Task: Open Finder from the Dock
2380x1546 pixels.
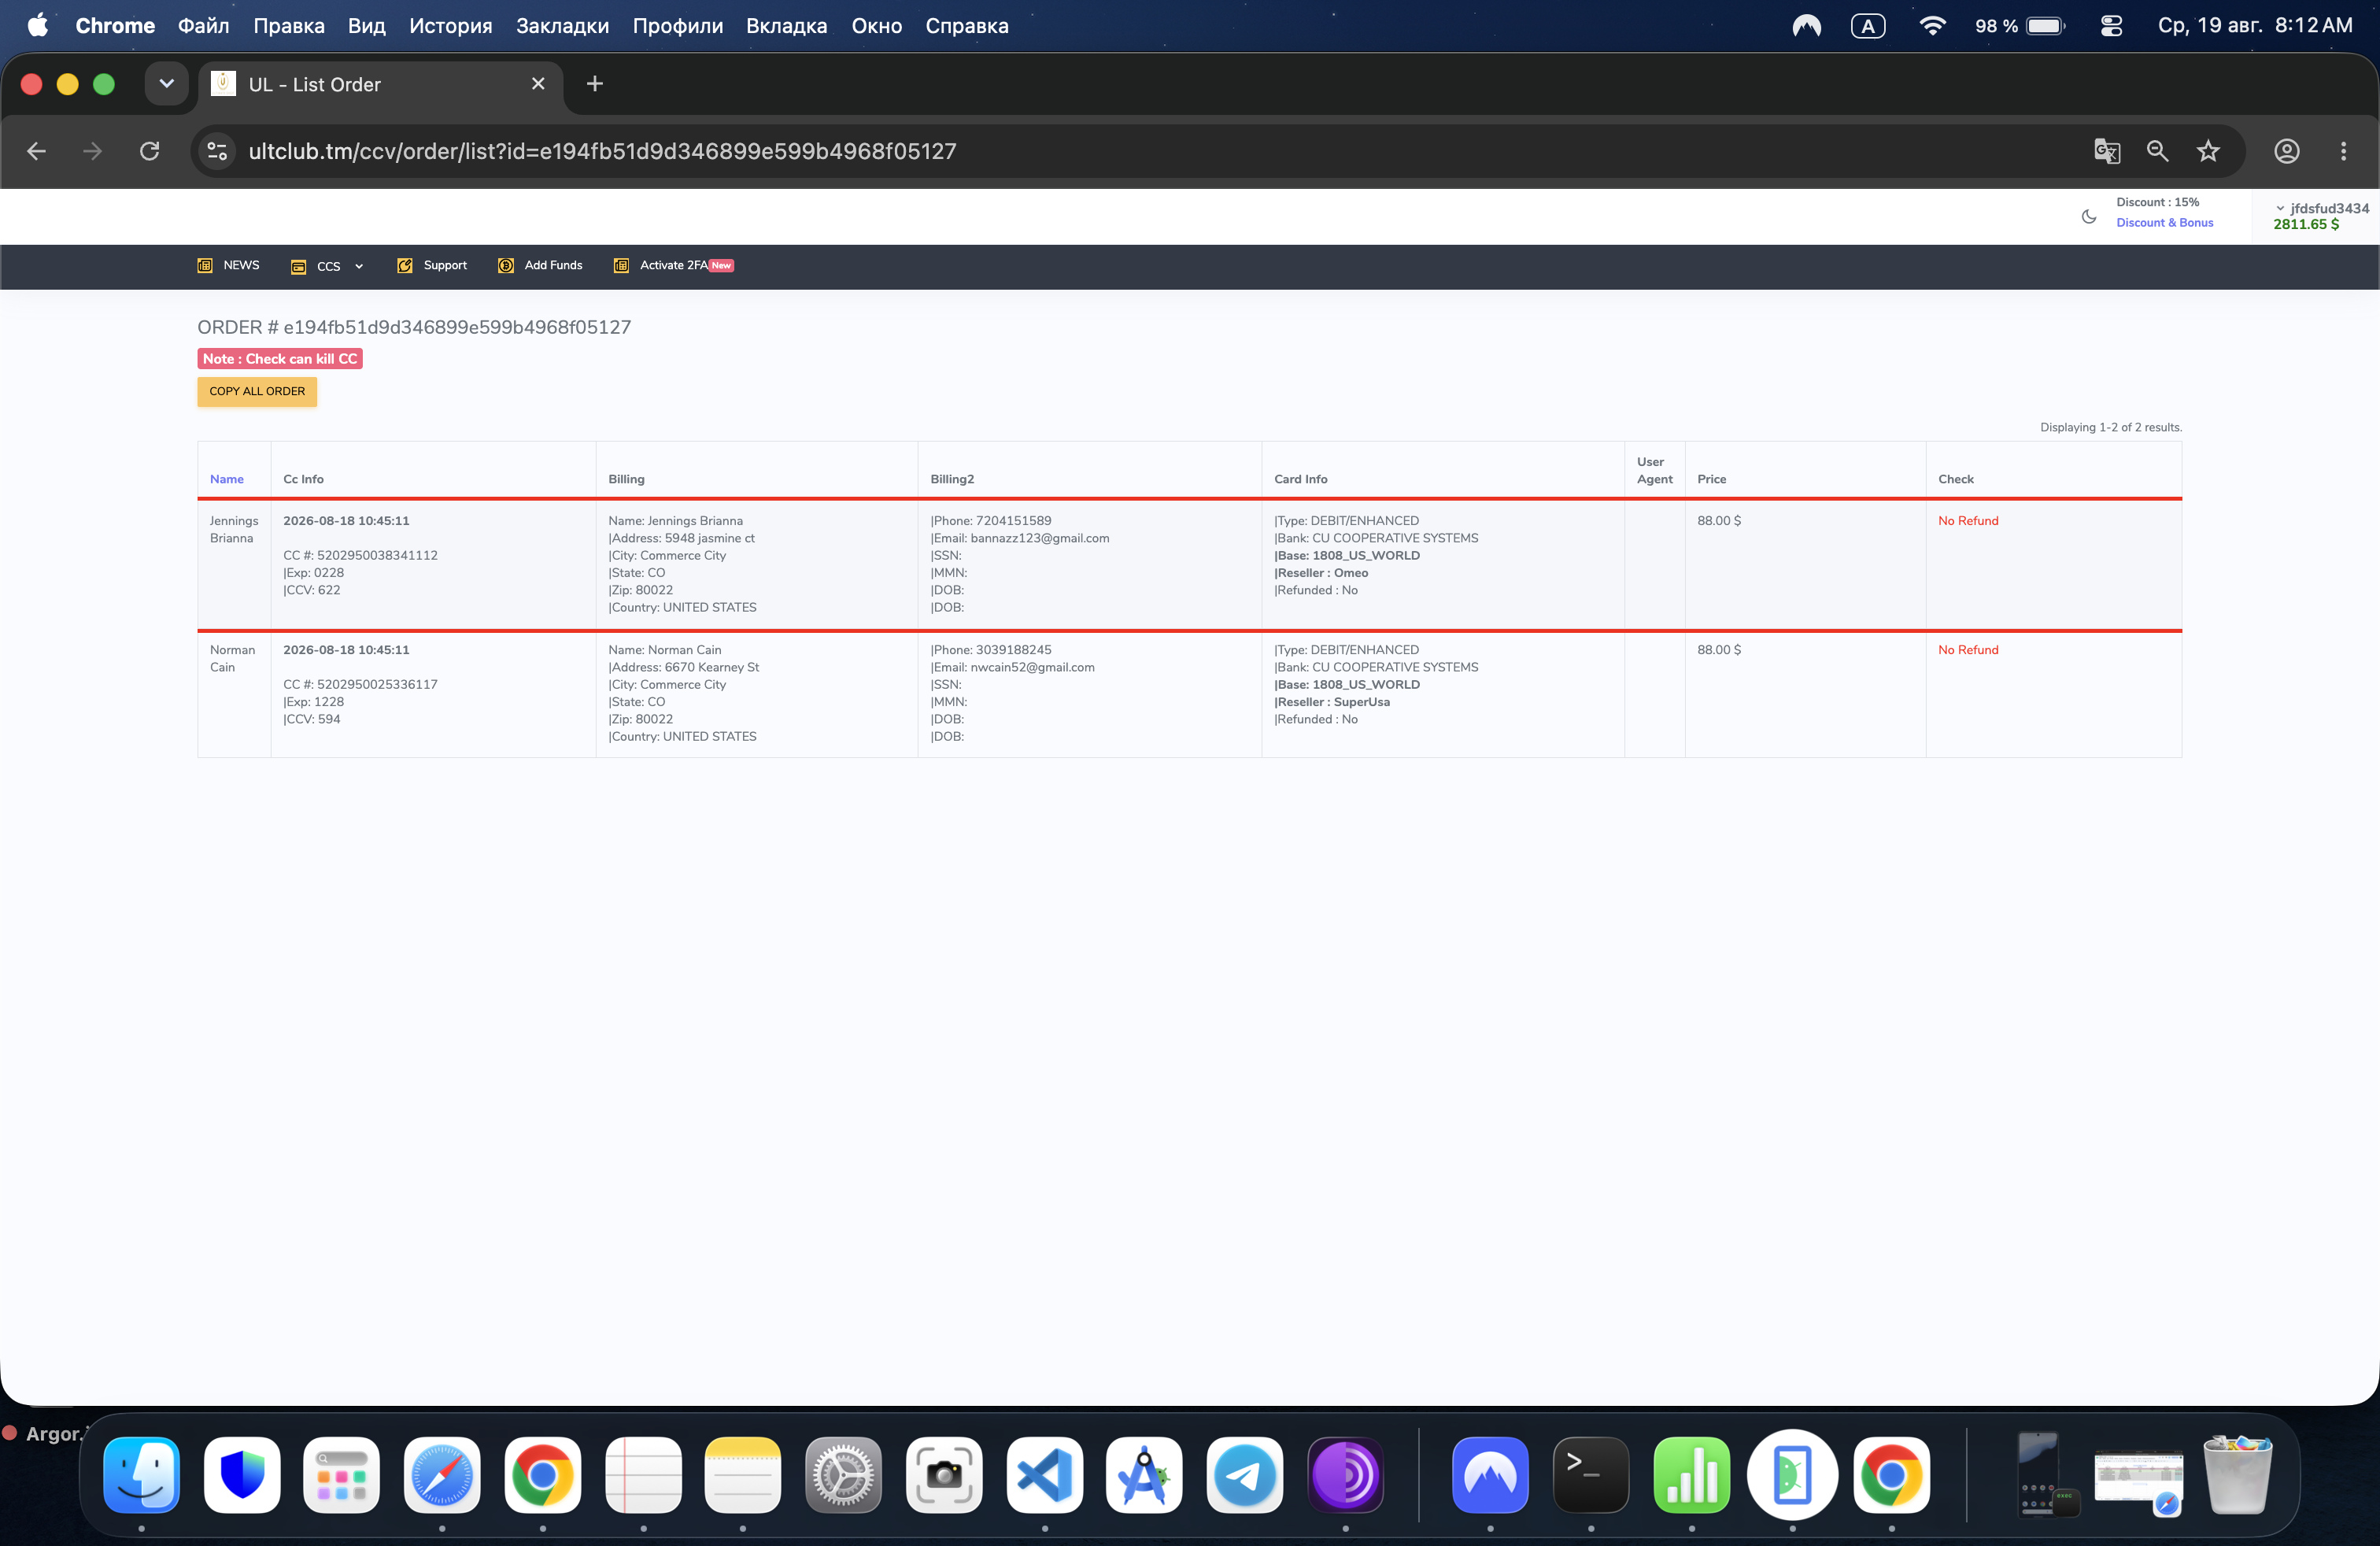Action: [x=141, y=1475]
